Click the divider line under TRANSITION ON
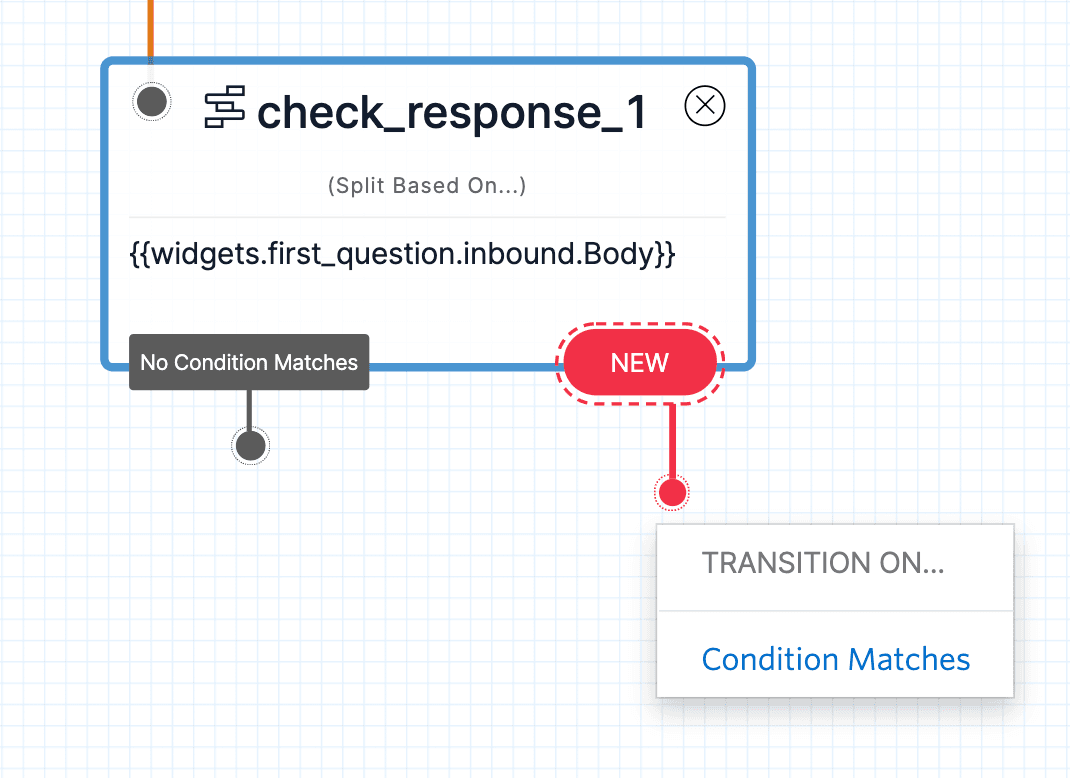Screen dimensions: 1070x778 click(x=835, y=611)
